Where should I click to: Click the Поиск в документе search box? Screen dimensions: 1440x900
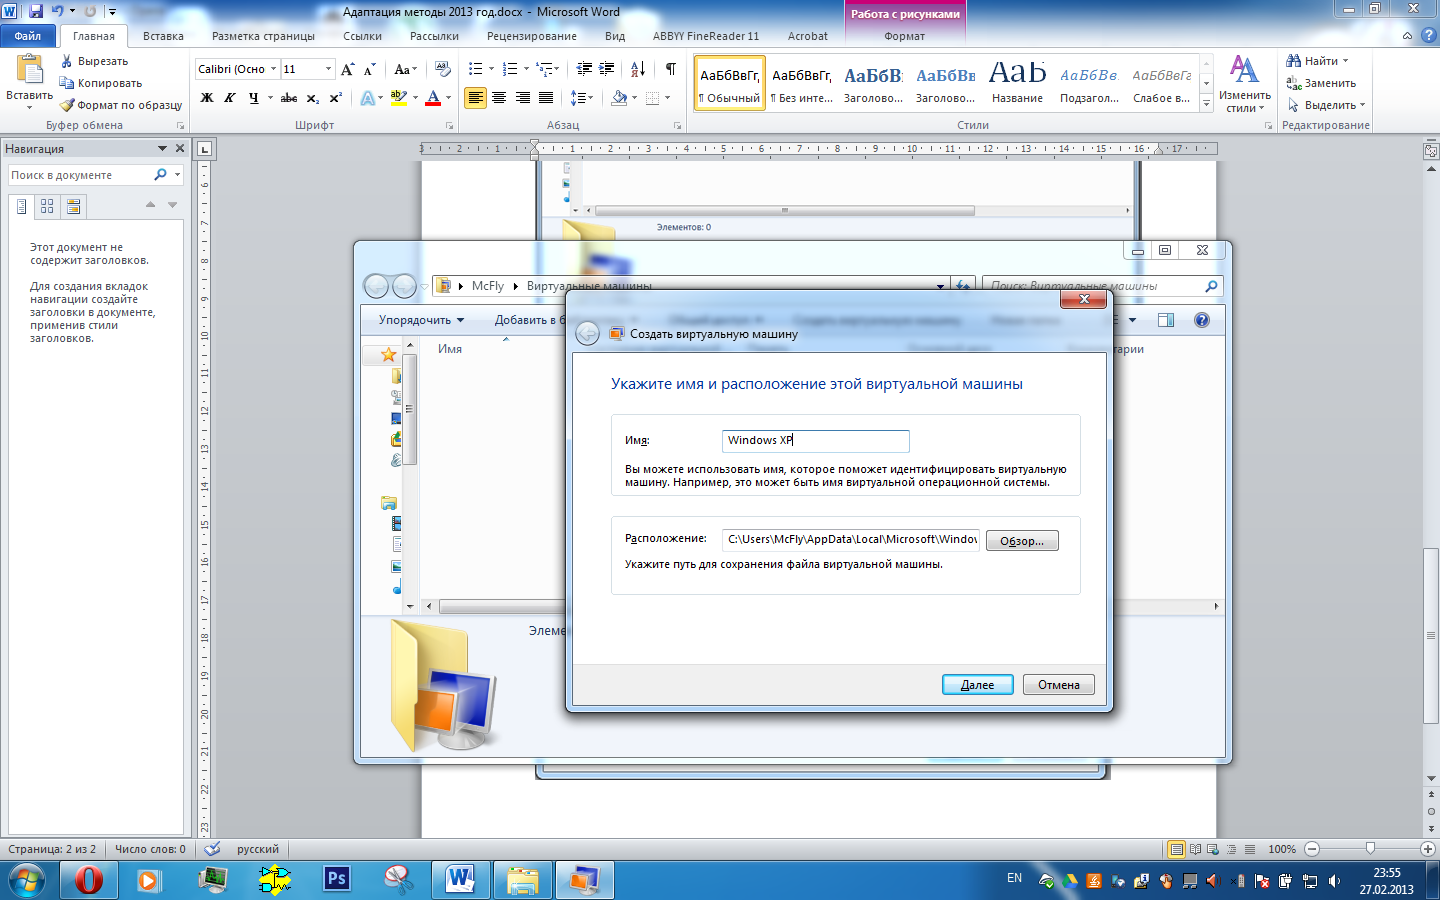point(82,175)
